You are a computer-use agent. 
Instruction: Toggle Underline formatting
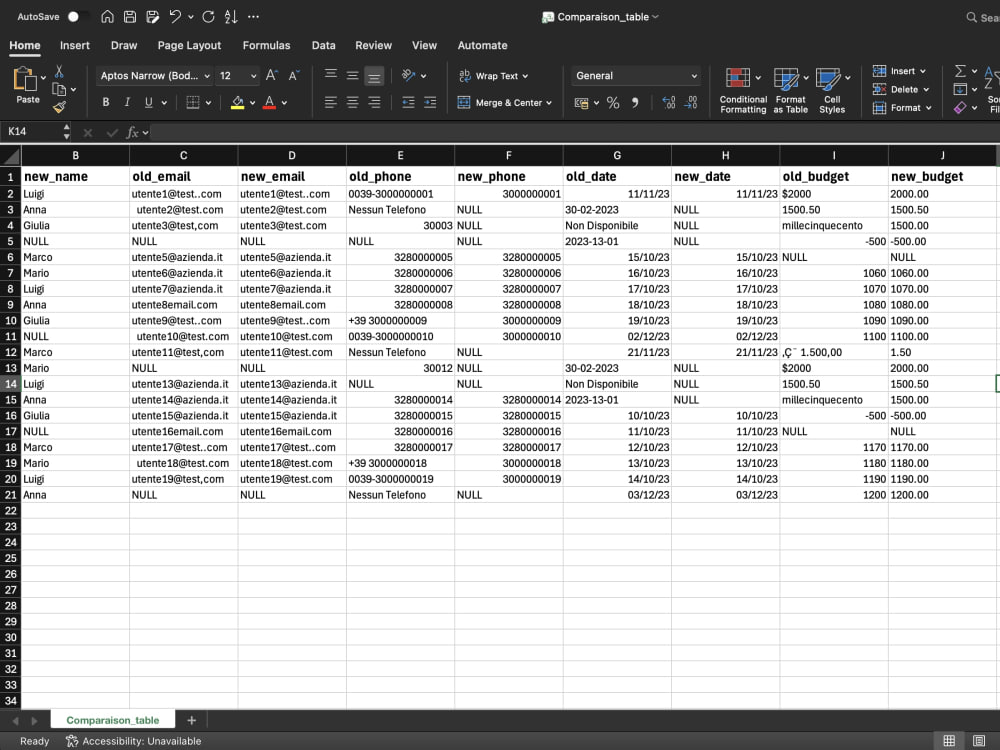pyautogui.click(x=149, y=102)
